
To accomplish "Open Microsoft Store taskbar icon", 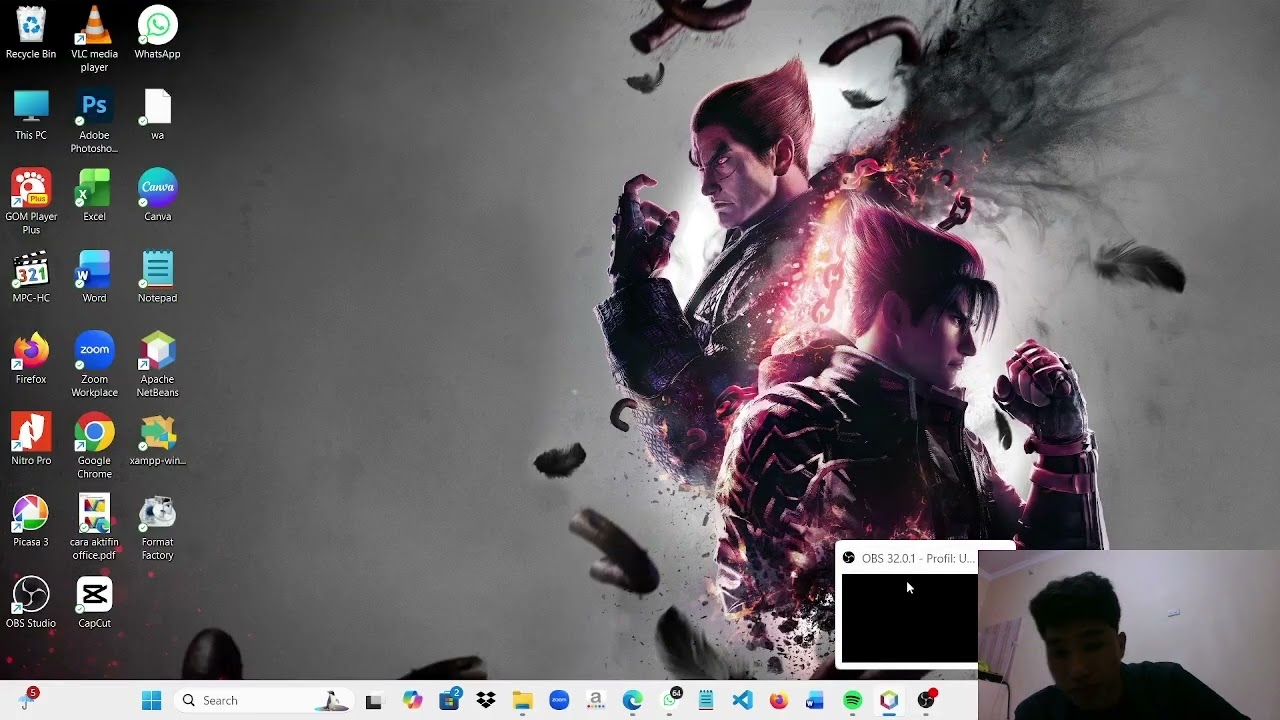I will [x=449, y=700].
